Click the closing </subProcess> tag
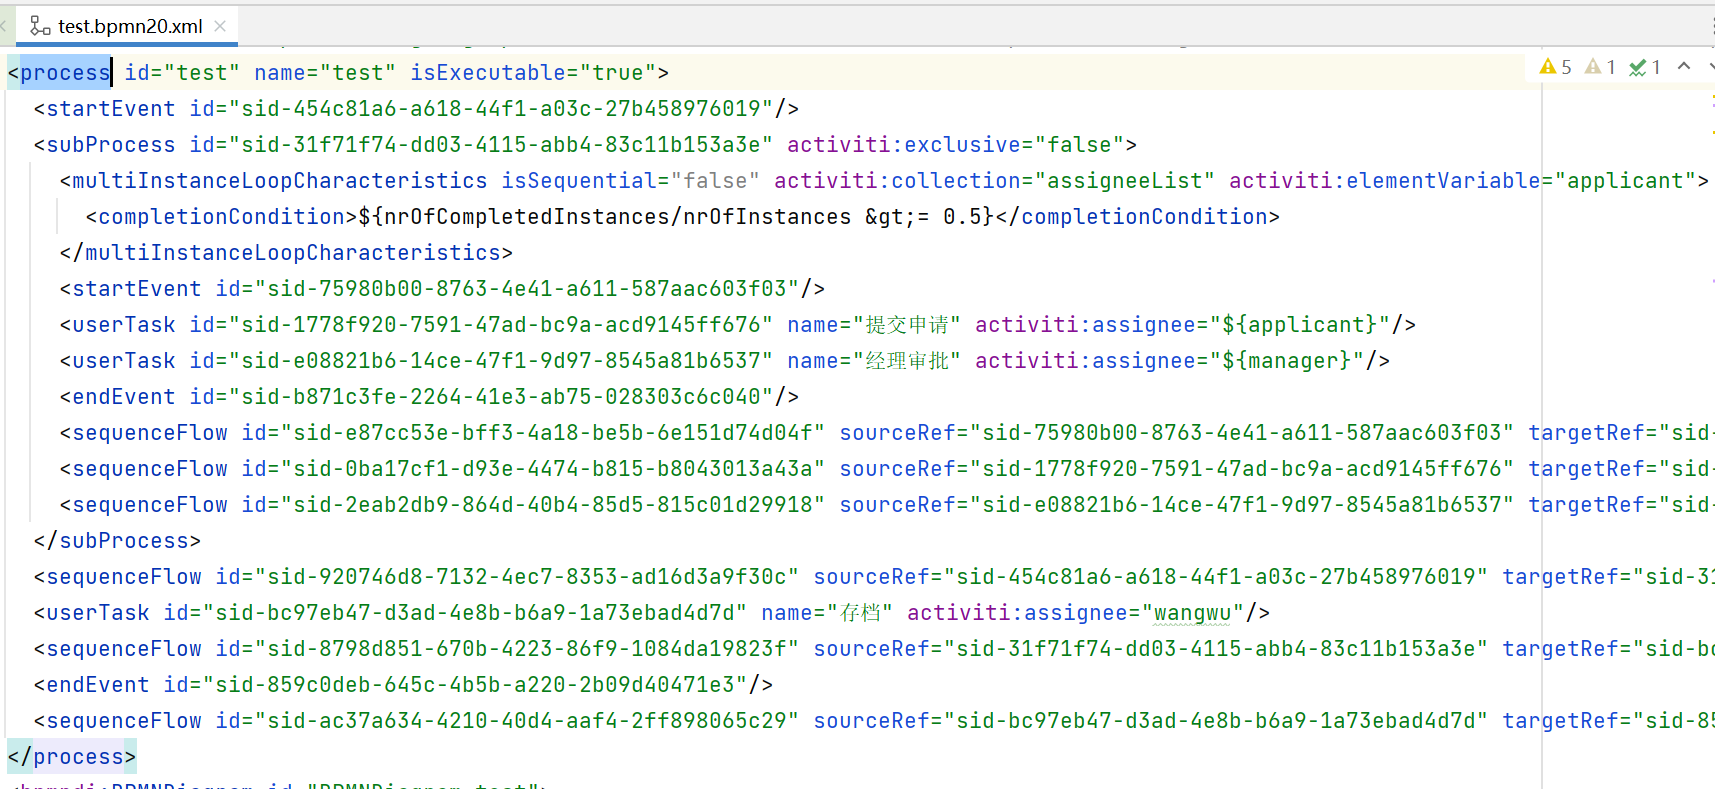Screen dimensions: 1715x789 117,541
